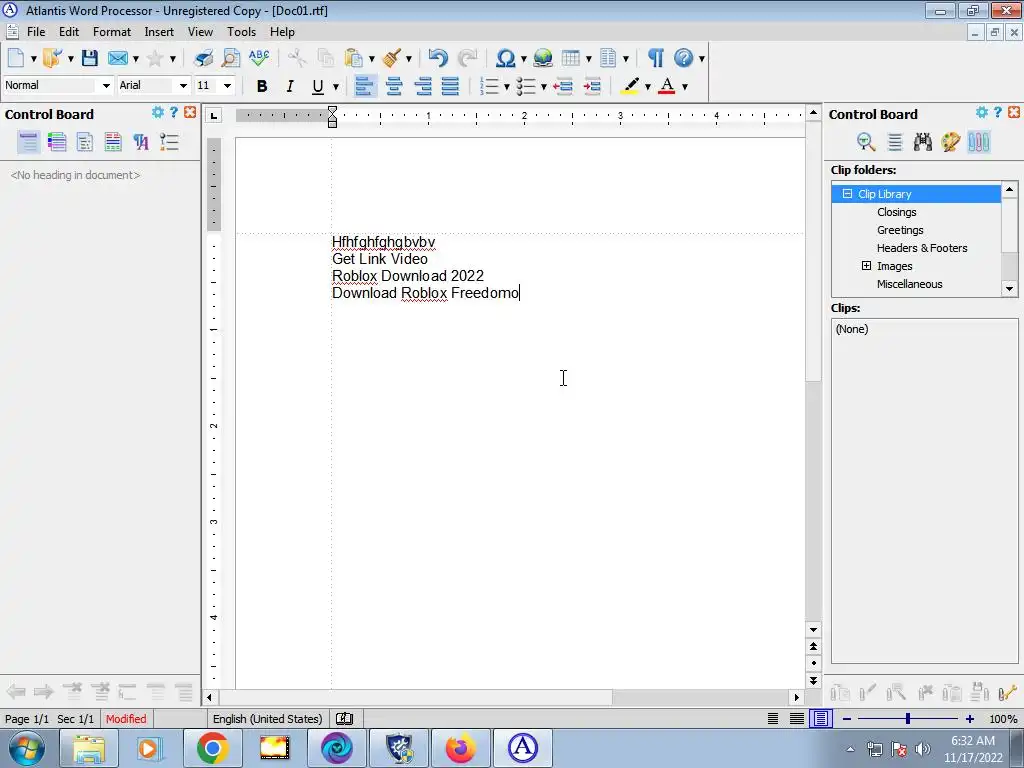Click the yellow highlight color marker

[x=630, y=86]
